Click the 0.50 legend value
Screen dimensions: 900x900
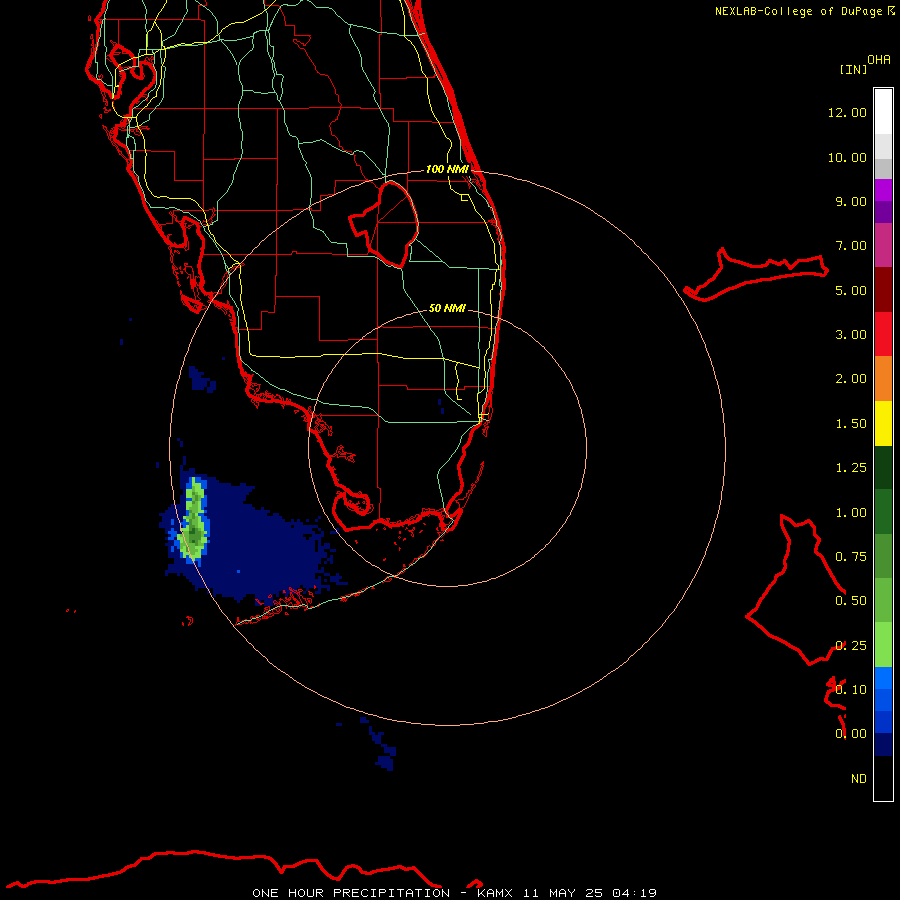(x=851, y=601)
